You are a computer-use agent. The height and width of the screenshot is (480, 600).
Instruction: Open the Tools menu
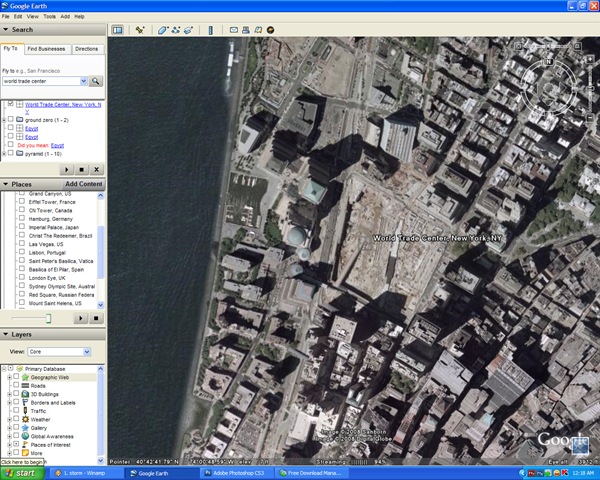click(49, 16)
